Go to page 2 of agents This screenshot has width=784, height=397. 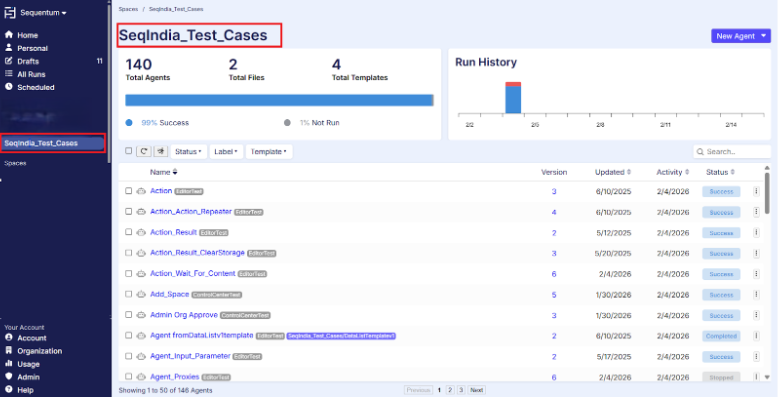pos(450,390)
